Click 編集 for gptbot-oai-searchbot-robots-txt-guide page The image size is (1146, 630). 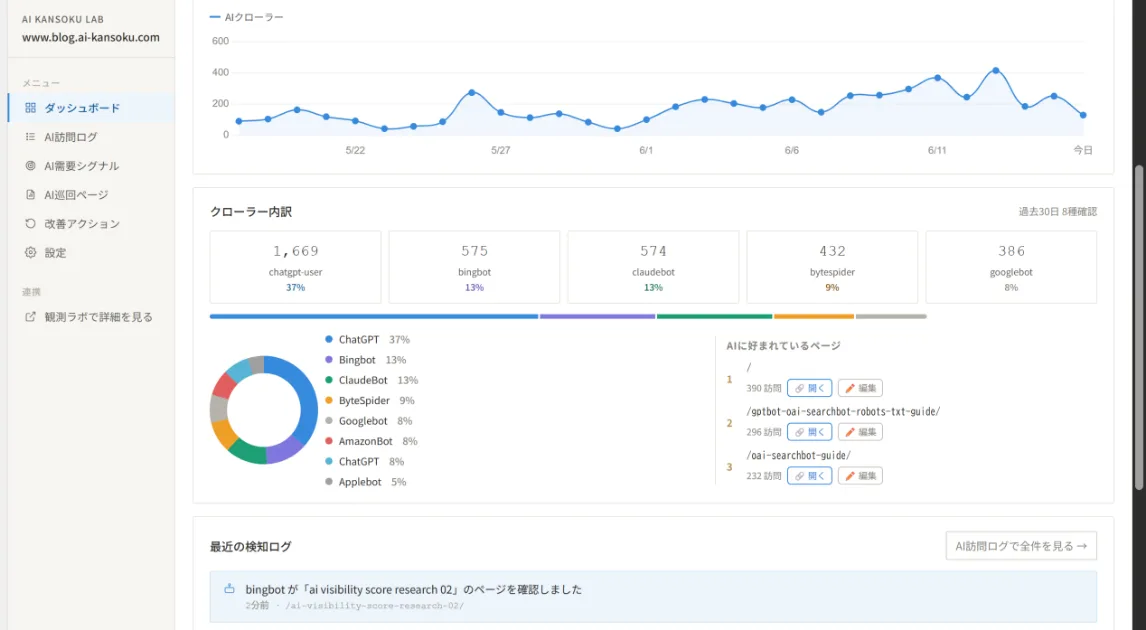point(860,432)
